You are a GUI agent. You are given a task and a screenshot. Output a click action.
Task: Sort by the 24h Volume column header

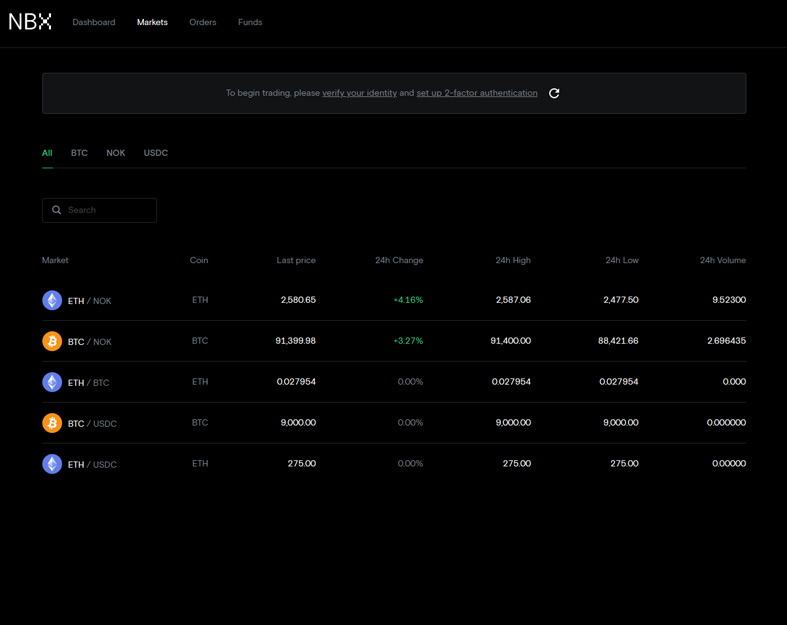click(723, 260)
